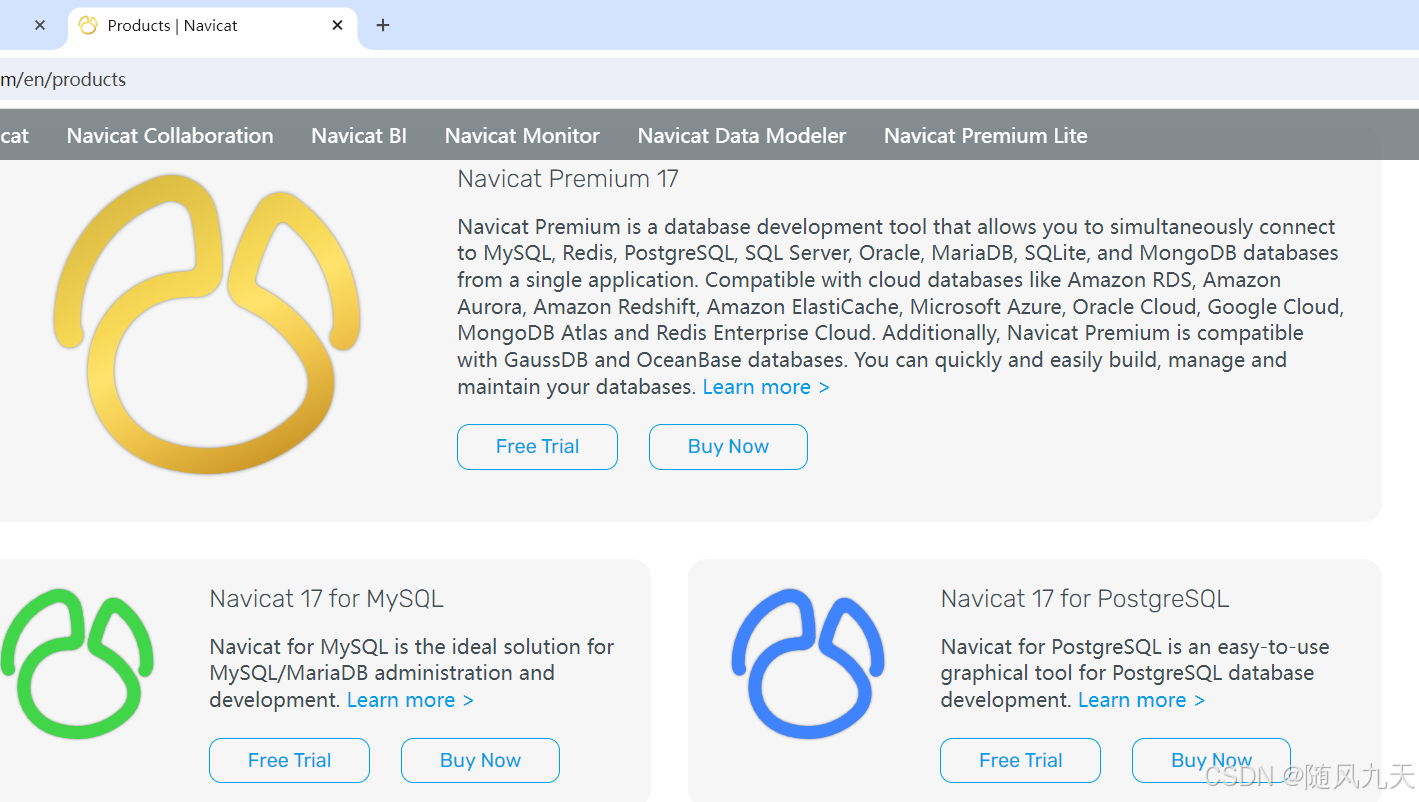Click Buy Now for Navicat Premium 17
This screenshot has height=802, width=1419.
[728, 447]
